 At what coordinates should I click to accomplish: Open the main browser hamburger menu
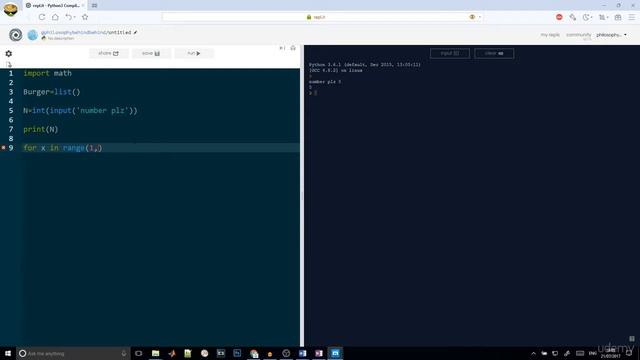coord(631,17)
